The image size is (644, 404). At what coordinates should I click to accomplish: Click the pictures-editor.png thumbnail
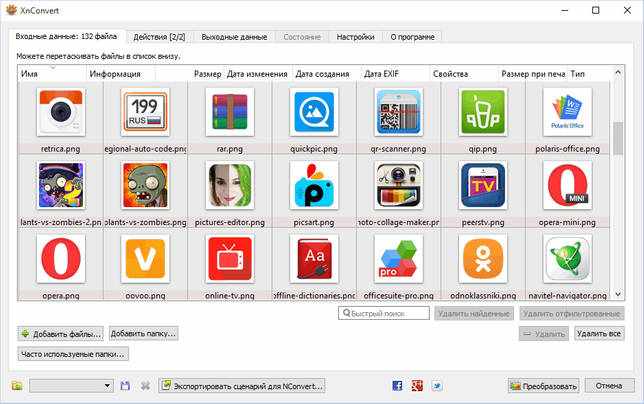[230, 185]
